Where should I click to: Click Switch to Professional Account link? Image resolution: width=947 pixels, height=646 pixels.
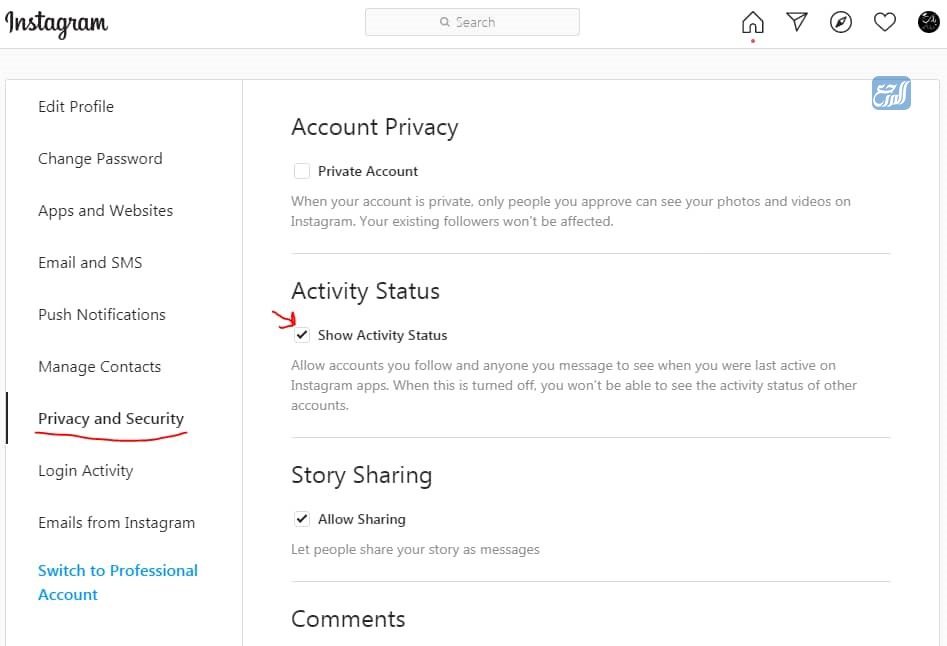click(x=118, y=582)
